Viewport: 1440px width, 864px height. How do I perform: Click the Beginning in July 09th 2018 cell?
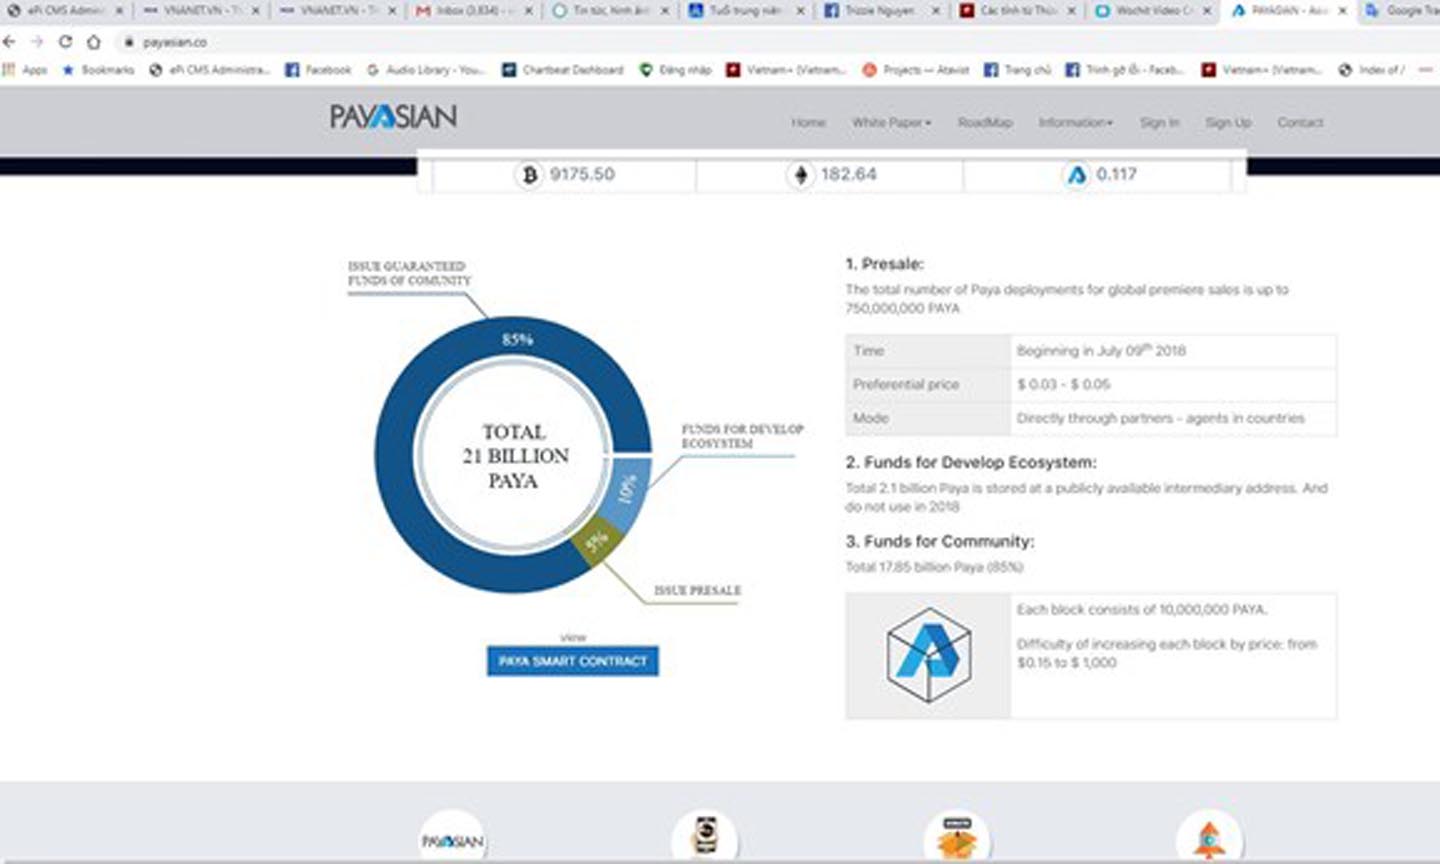point(1173,351)
